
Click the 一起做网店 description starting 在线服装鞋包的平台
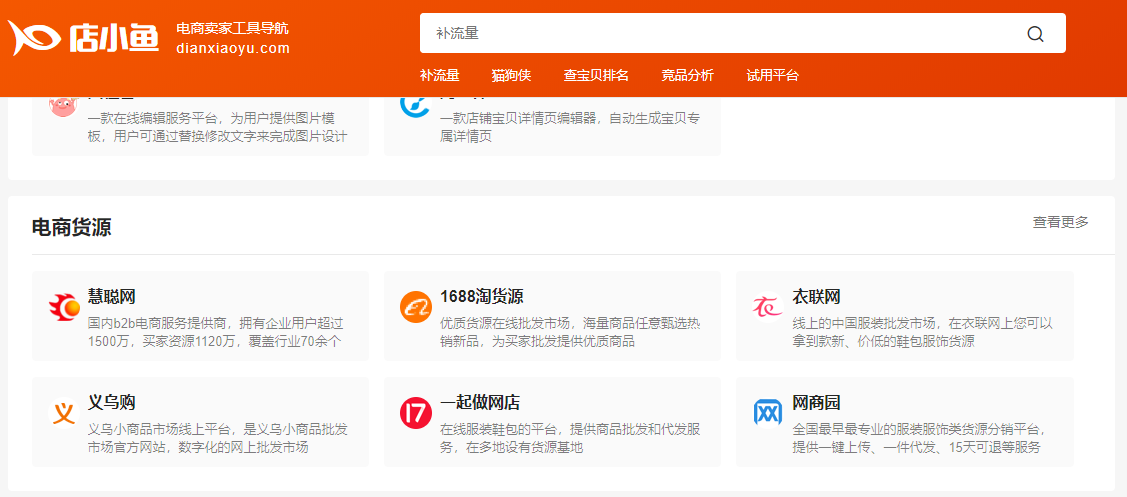pos(570,439)
